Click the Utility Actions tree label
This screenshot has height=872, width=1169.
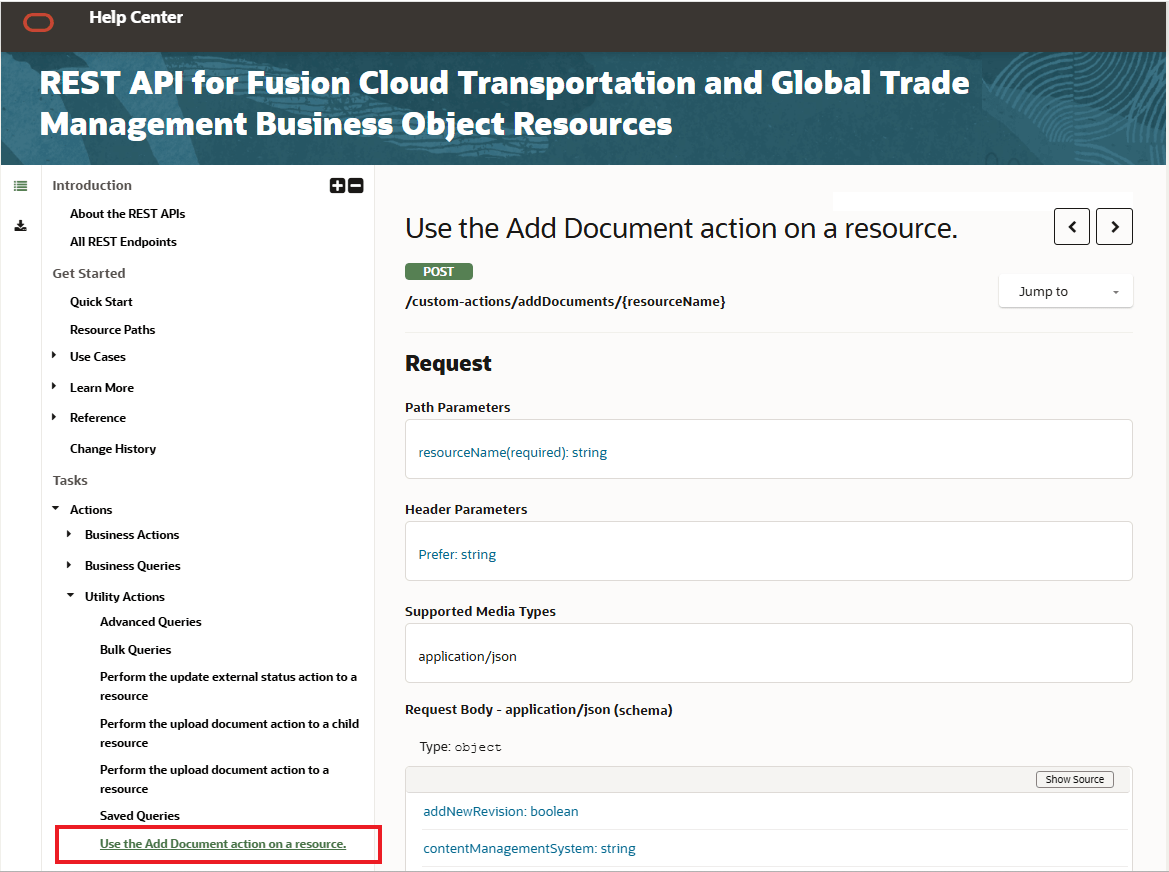pyautogui.click(x=125, y=597)
